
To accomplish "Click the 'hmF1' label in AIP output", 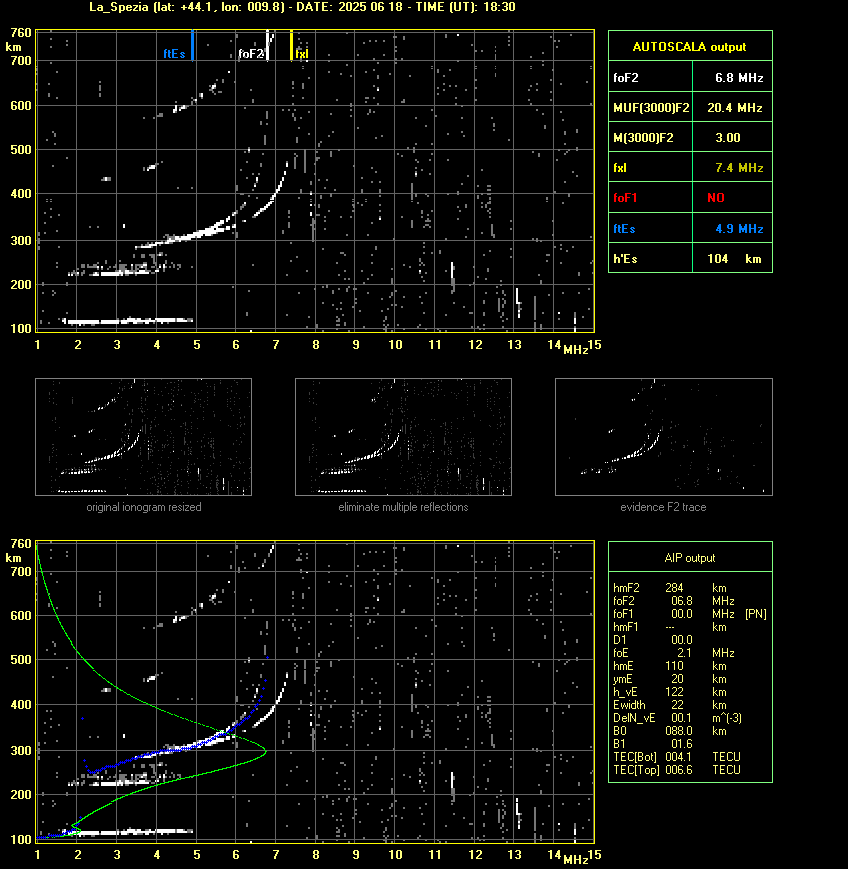I will pyautogui.click(x=626, y=627).
